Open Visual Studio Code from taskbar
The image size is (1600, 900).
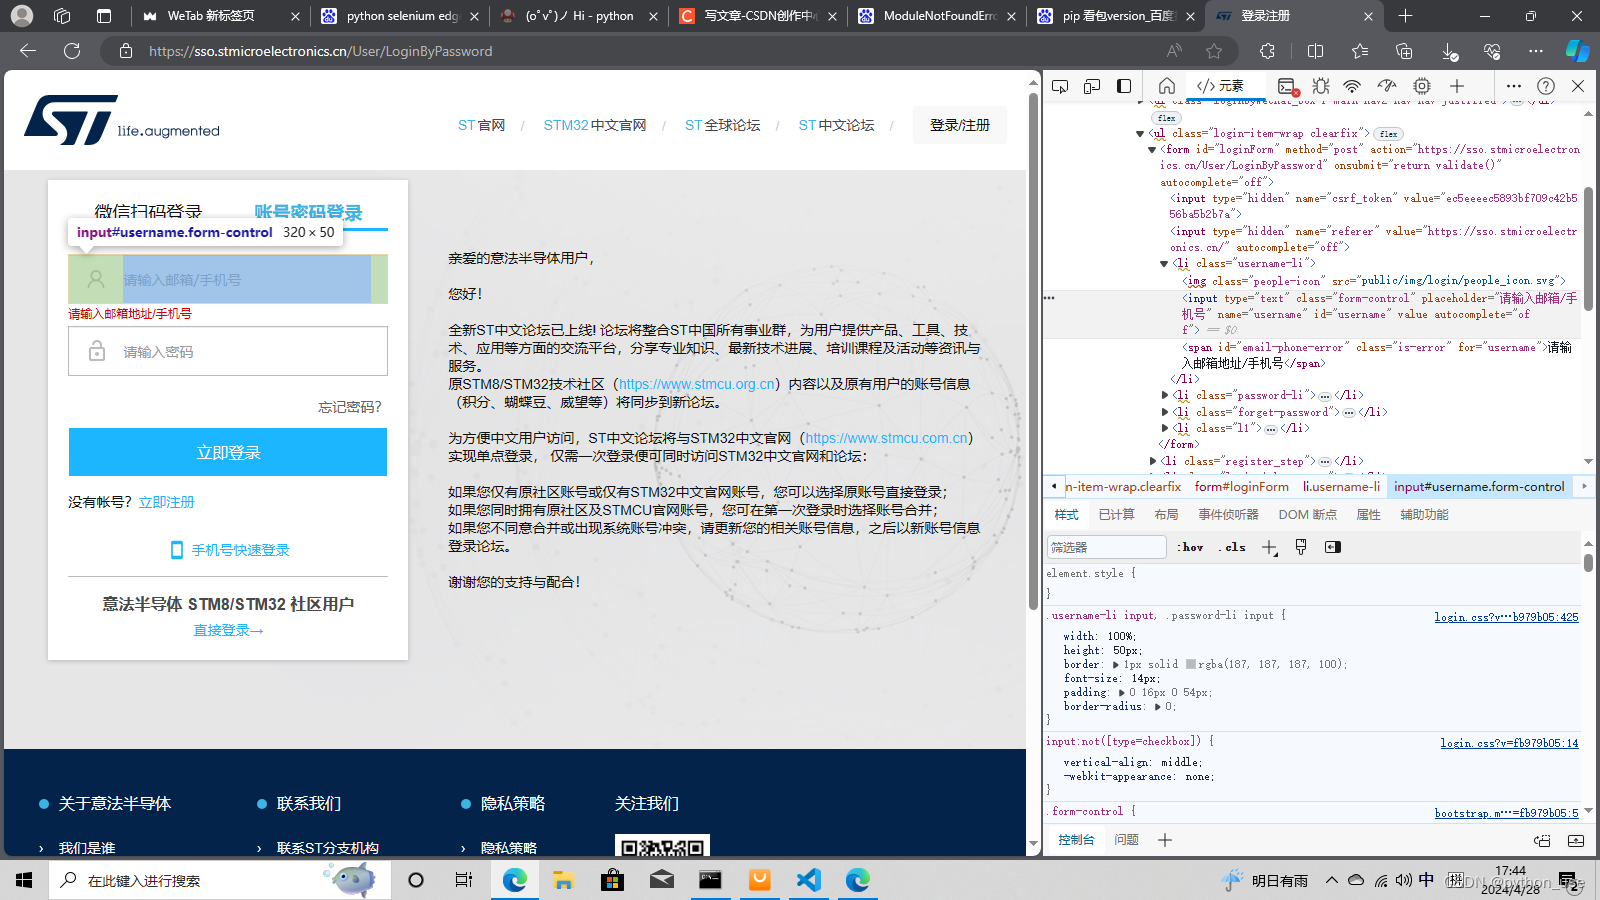pyautogui.click(x=809, y=880)
